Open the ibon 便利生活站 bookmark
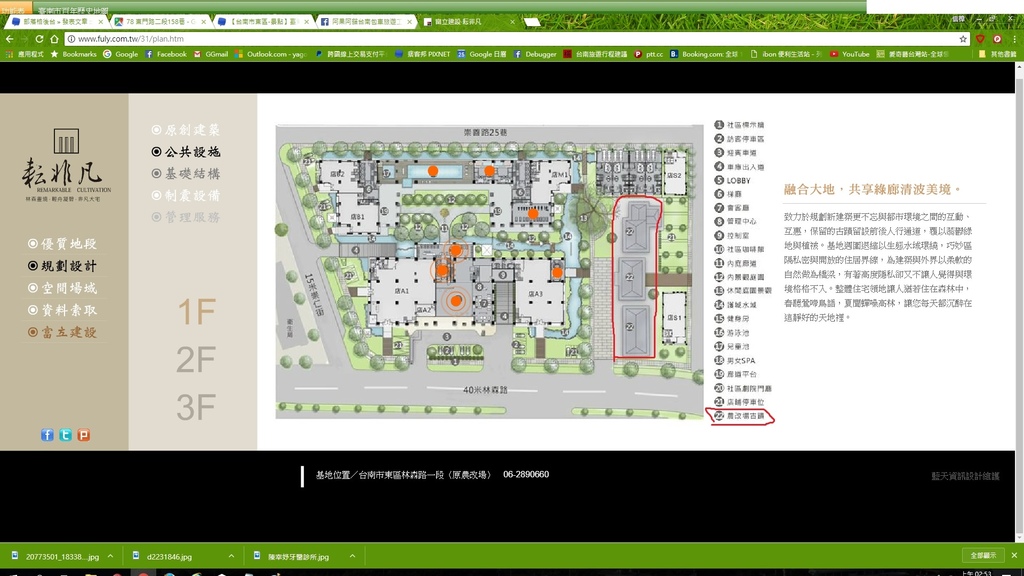The image size is (1024, 576). tap(786, 54)
